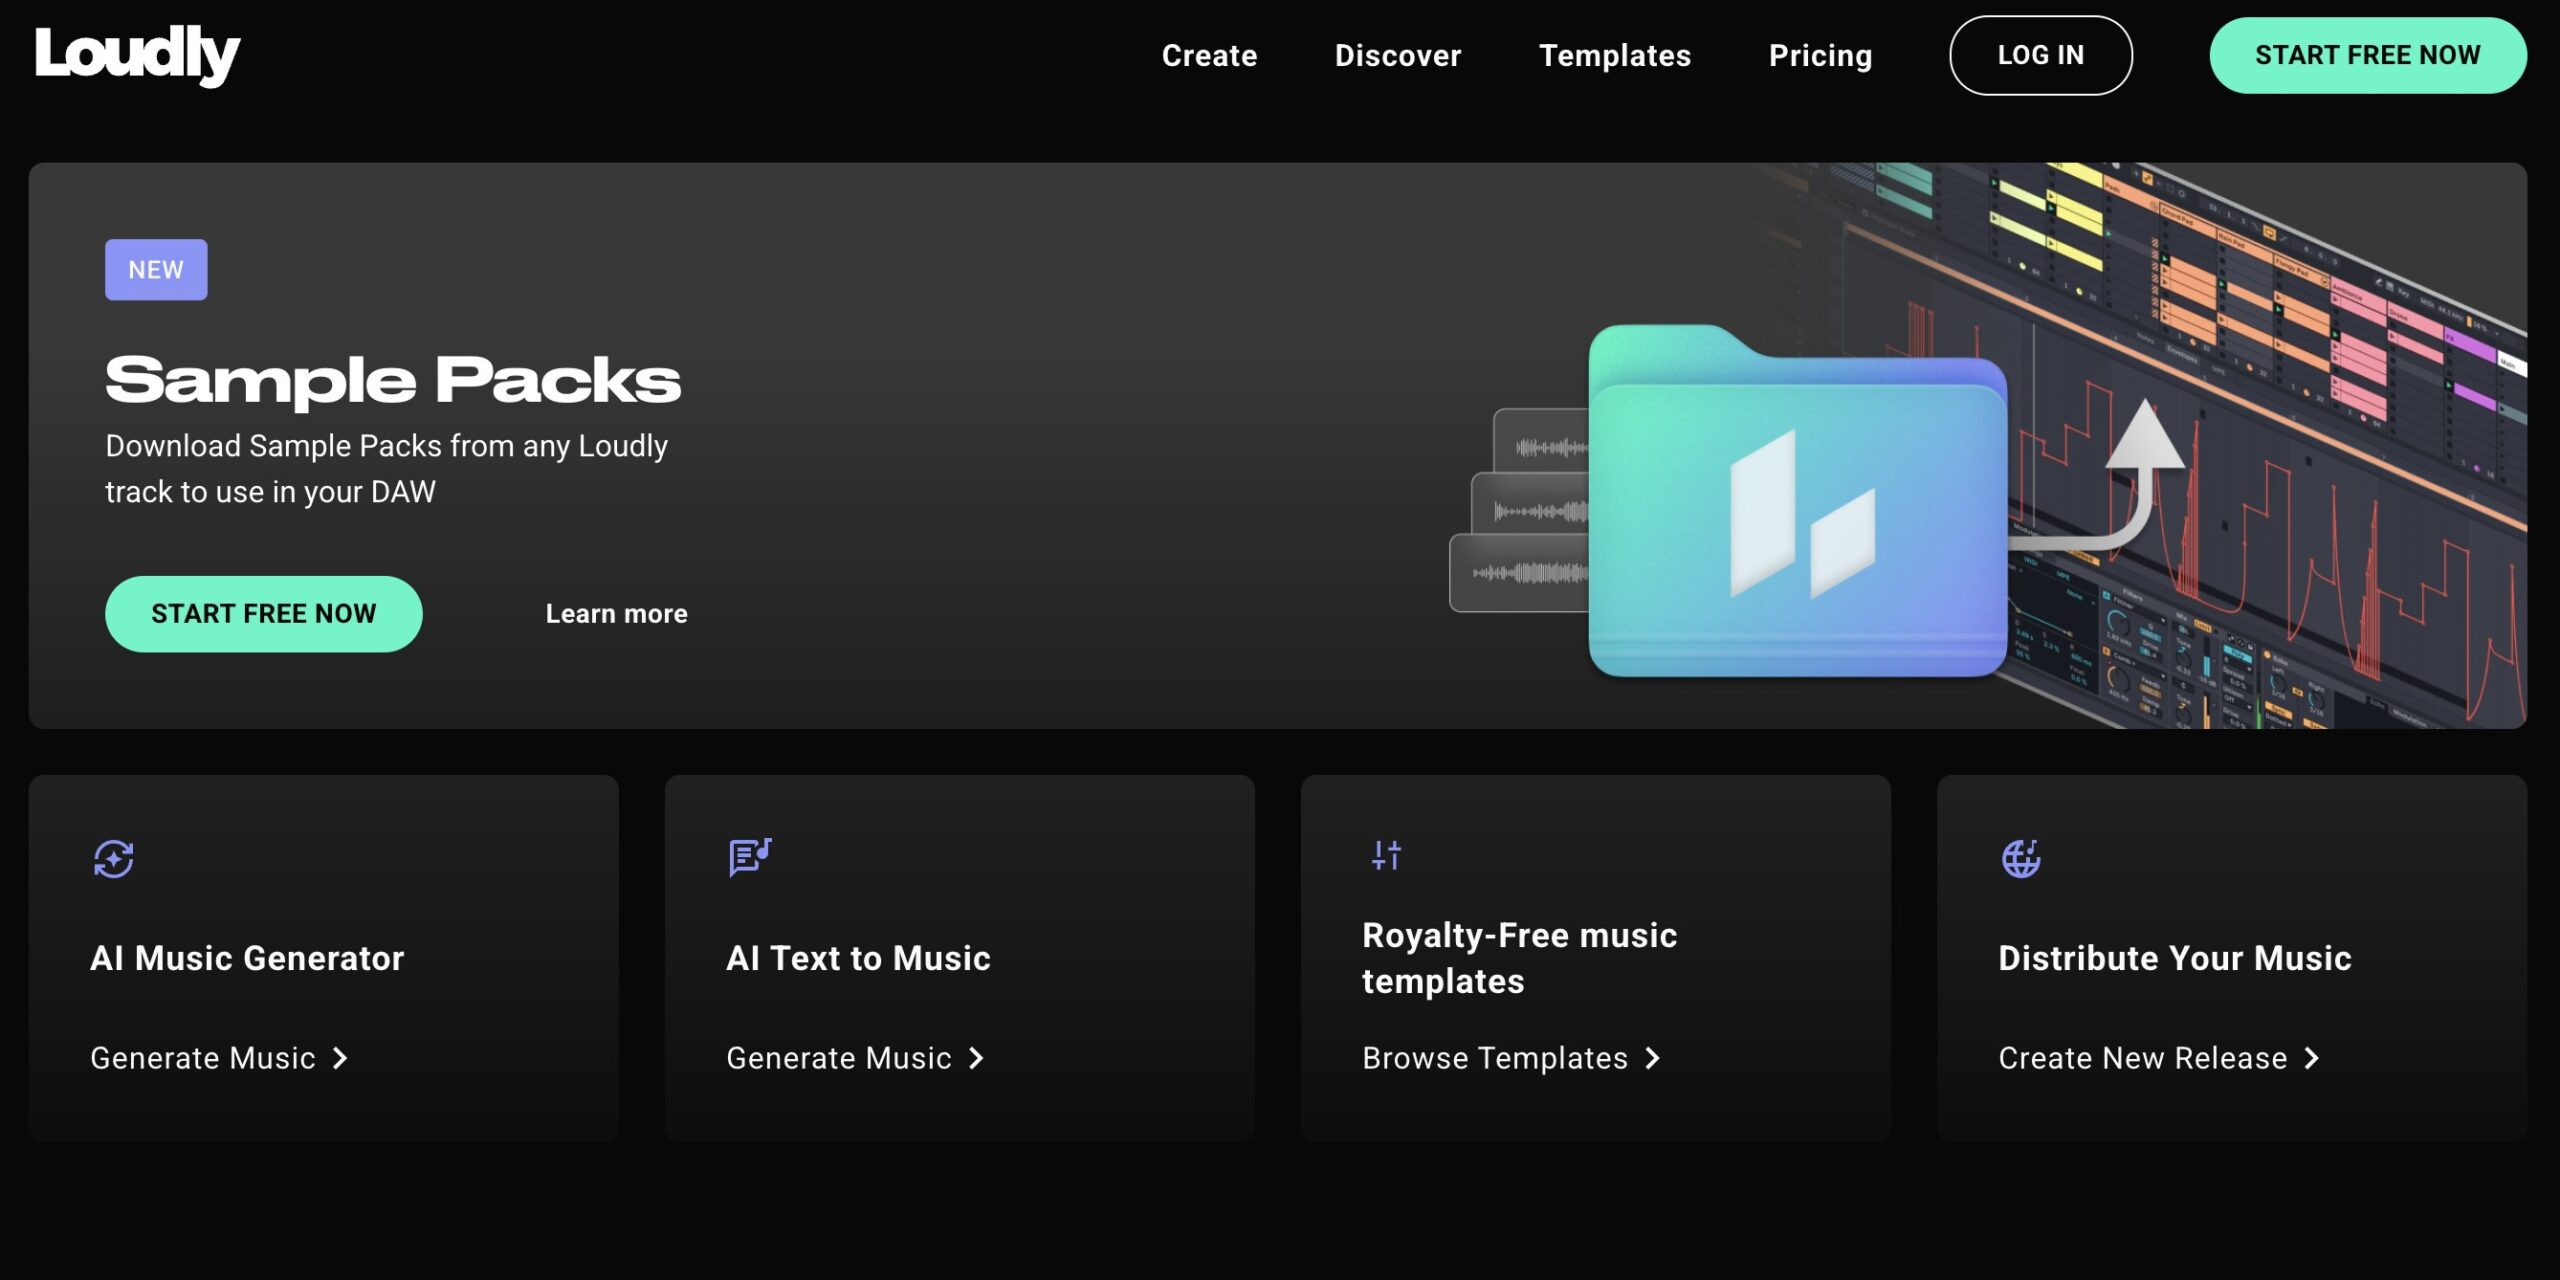This screenshot has width=2560, height=1280.
Task: Open the Discover menu
Action: pyautogui.click(x=1398, y=55)
